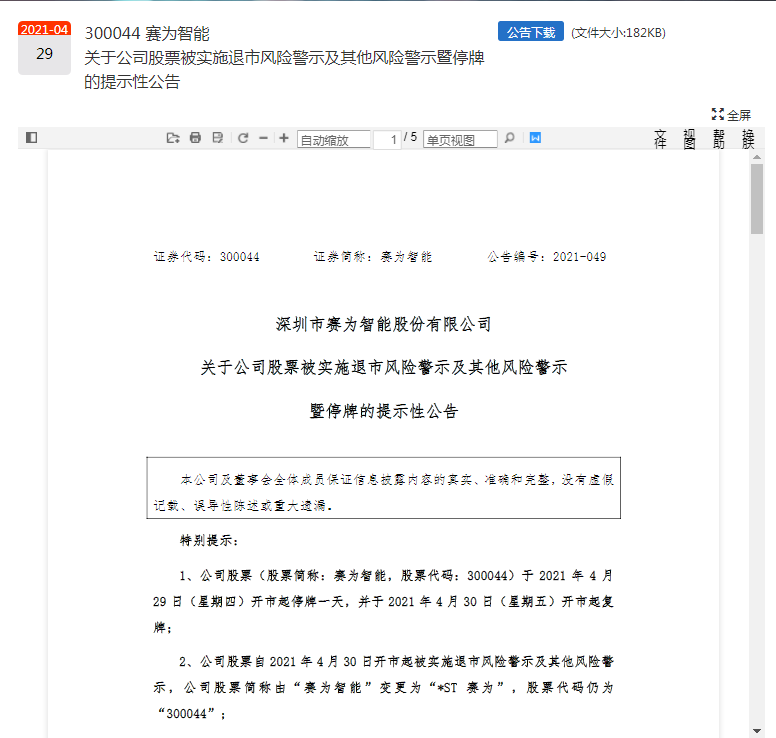Toggle the sidebar panel icon
The image size is (776, 738).
coord(32,138)
